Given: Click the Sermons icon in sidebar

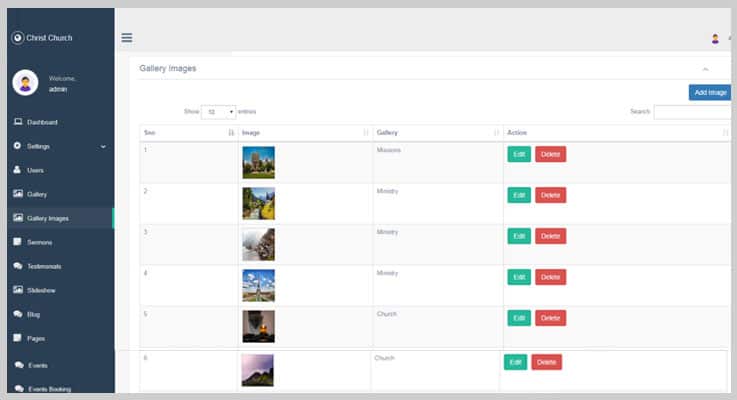Looking at the screenshot, I should (x=17, y=242).
